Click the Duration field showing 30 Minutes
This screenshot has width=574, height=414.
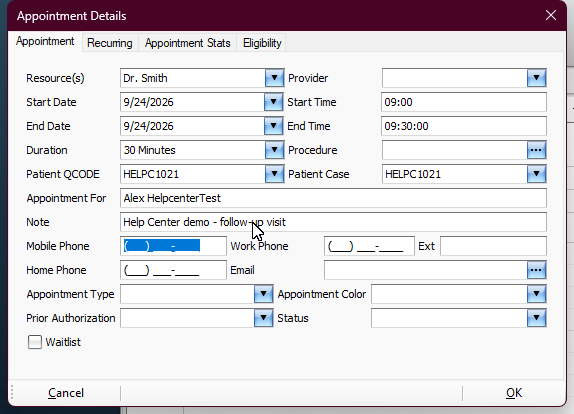click(x=193, y=150)
